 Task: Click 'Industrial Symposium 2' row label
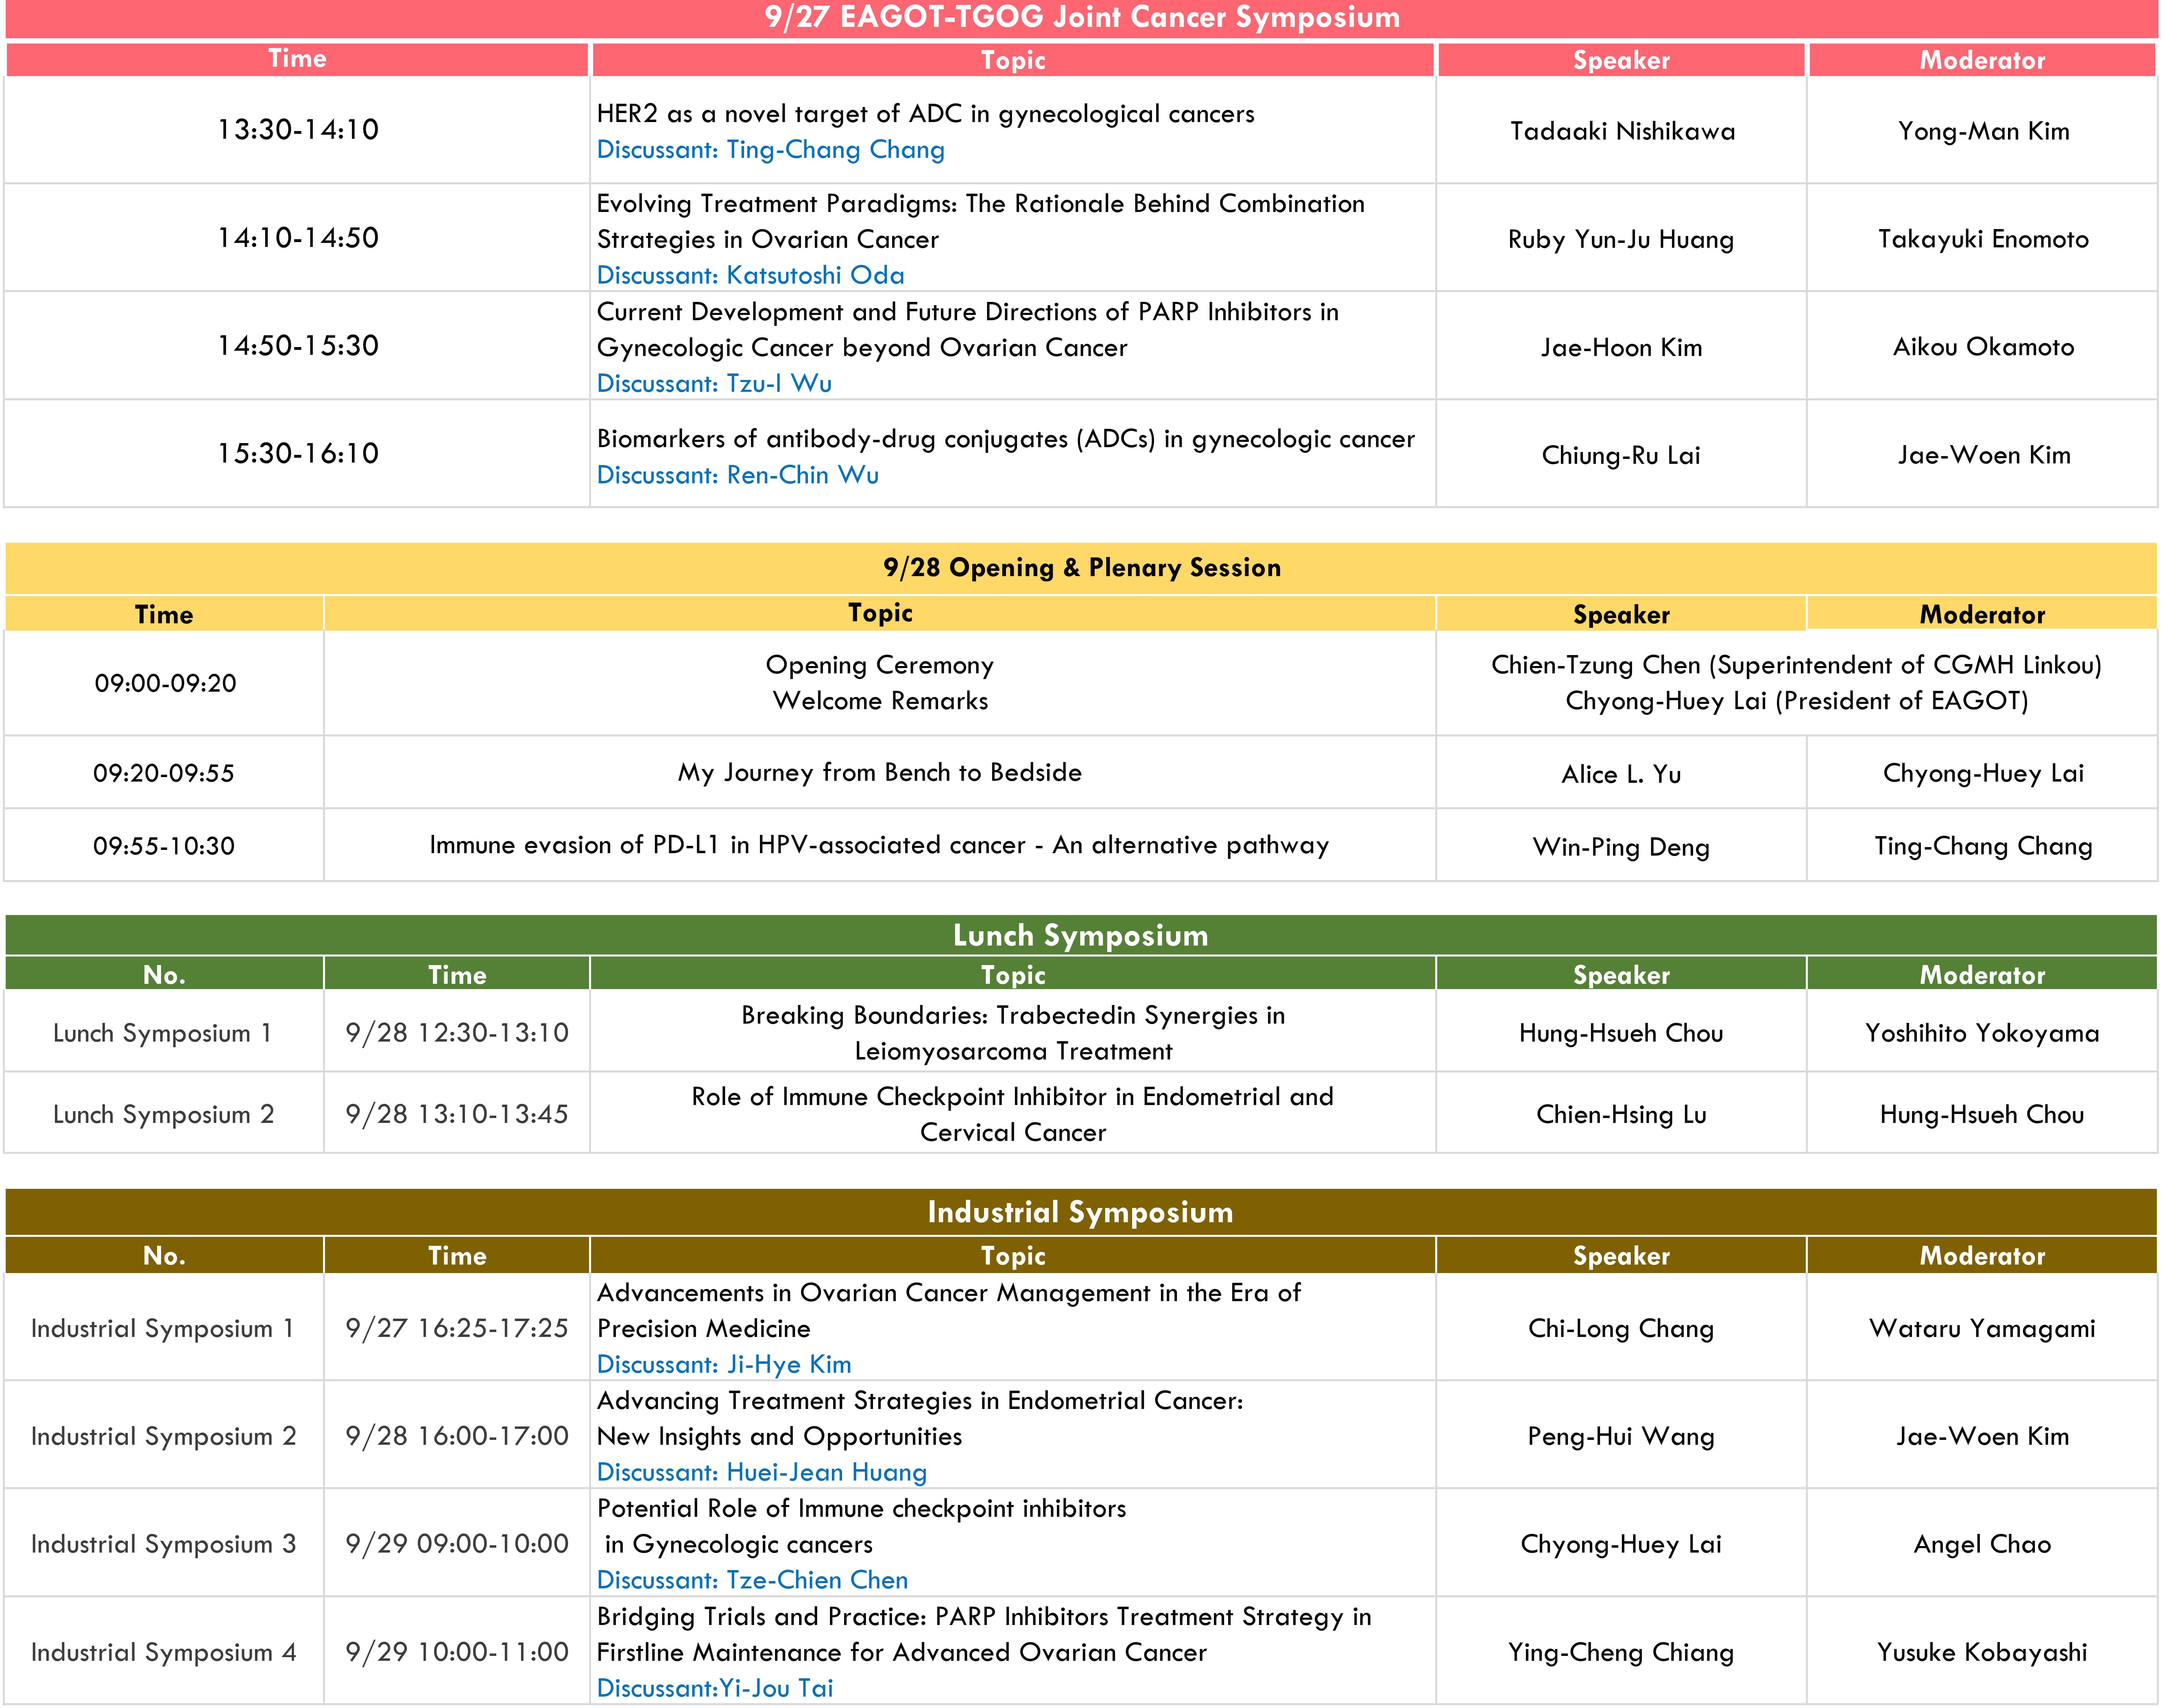click(164, 1437)
